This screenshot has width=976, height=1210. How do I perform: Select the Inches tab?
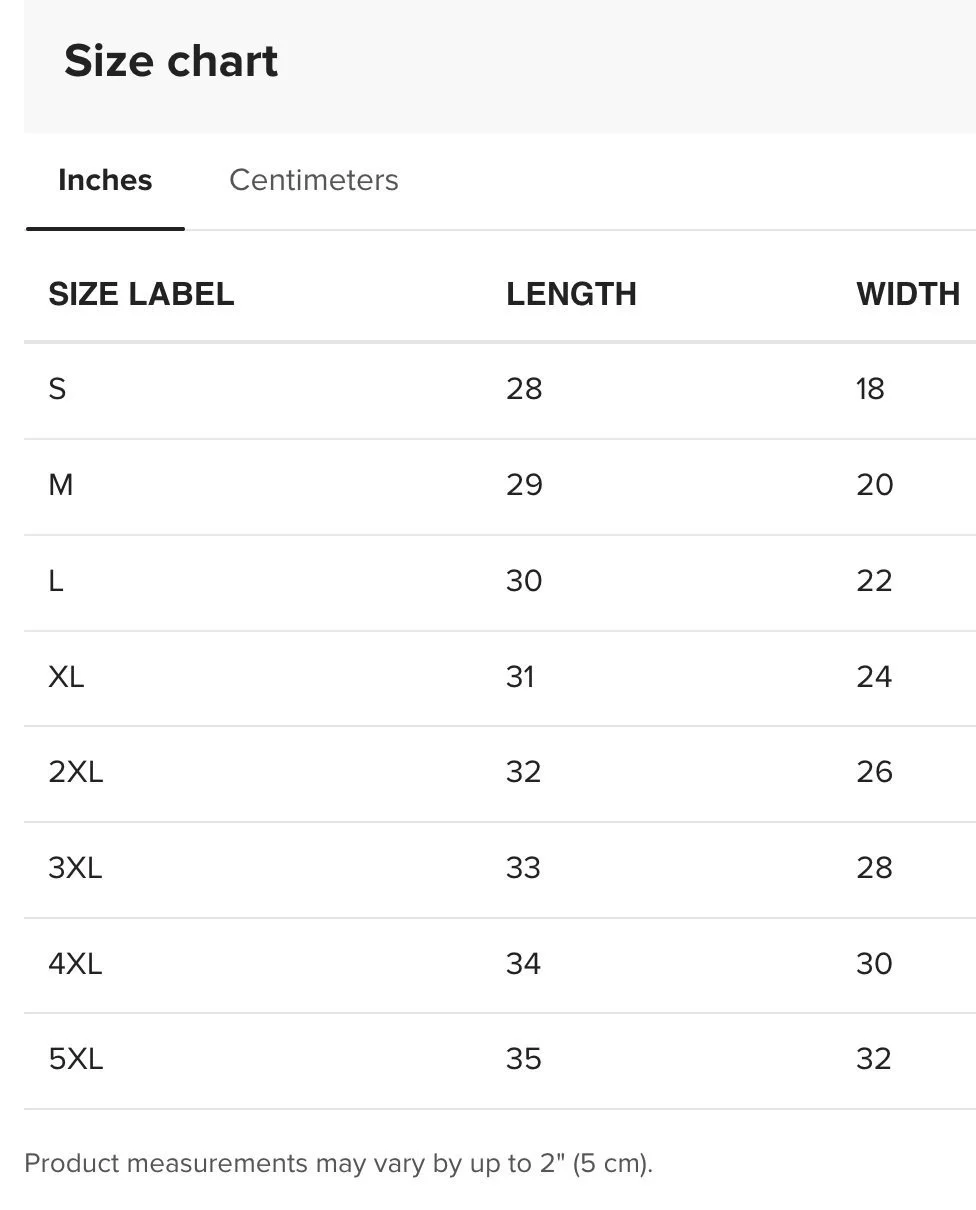pyautogui.click(x=105, y=180)
